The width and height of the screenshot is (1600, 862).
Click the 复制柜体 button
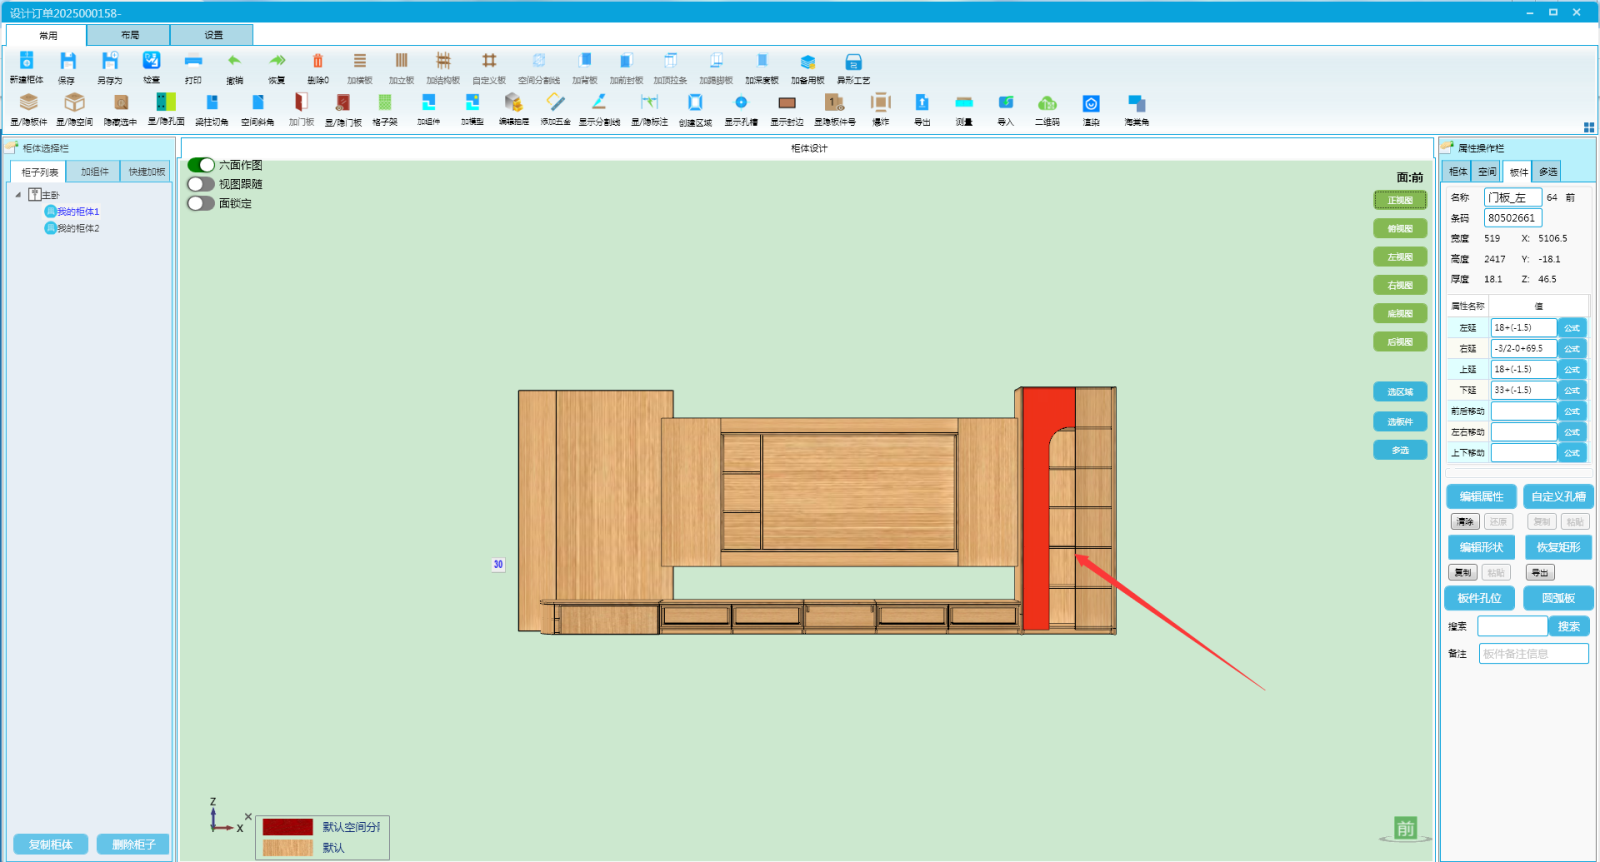point(51,845)
